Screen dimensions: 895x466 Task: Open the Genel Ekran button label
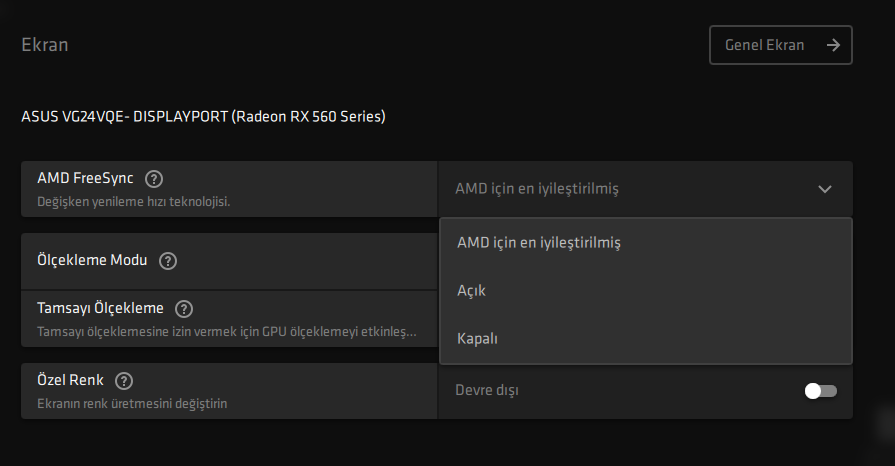[x=764, y=45]
